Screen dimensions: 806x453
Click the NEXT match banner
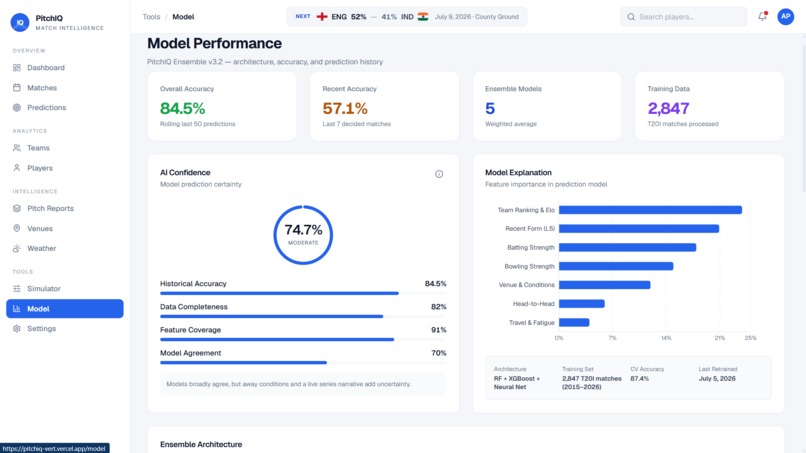coord(407,16)
